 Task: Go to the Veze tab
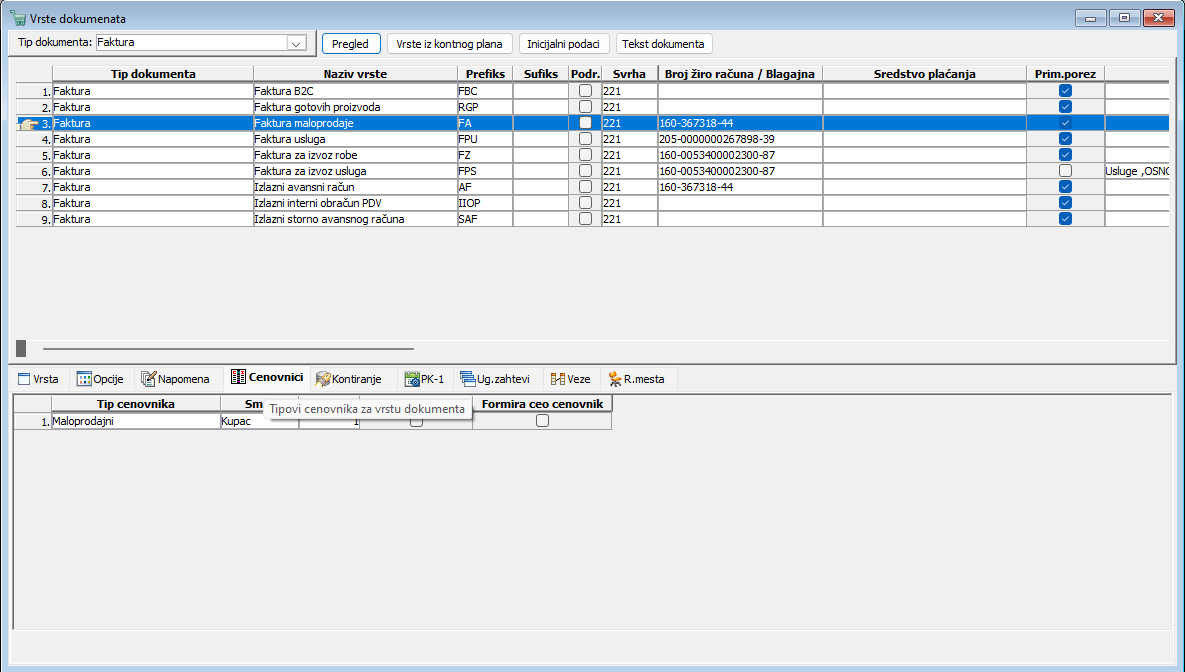tap(571, 379)
